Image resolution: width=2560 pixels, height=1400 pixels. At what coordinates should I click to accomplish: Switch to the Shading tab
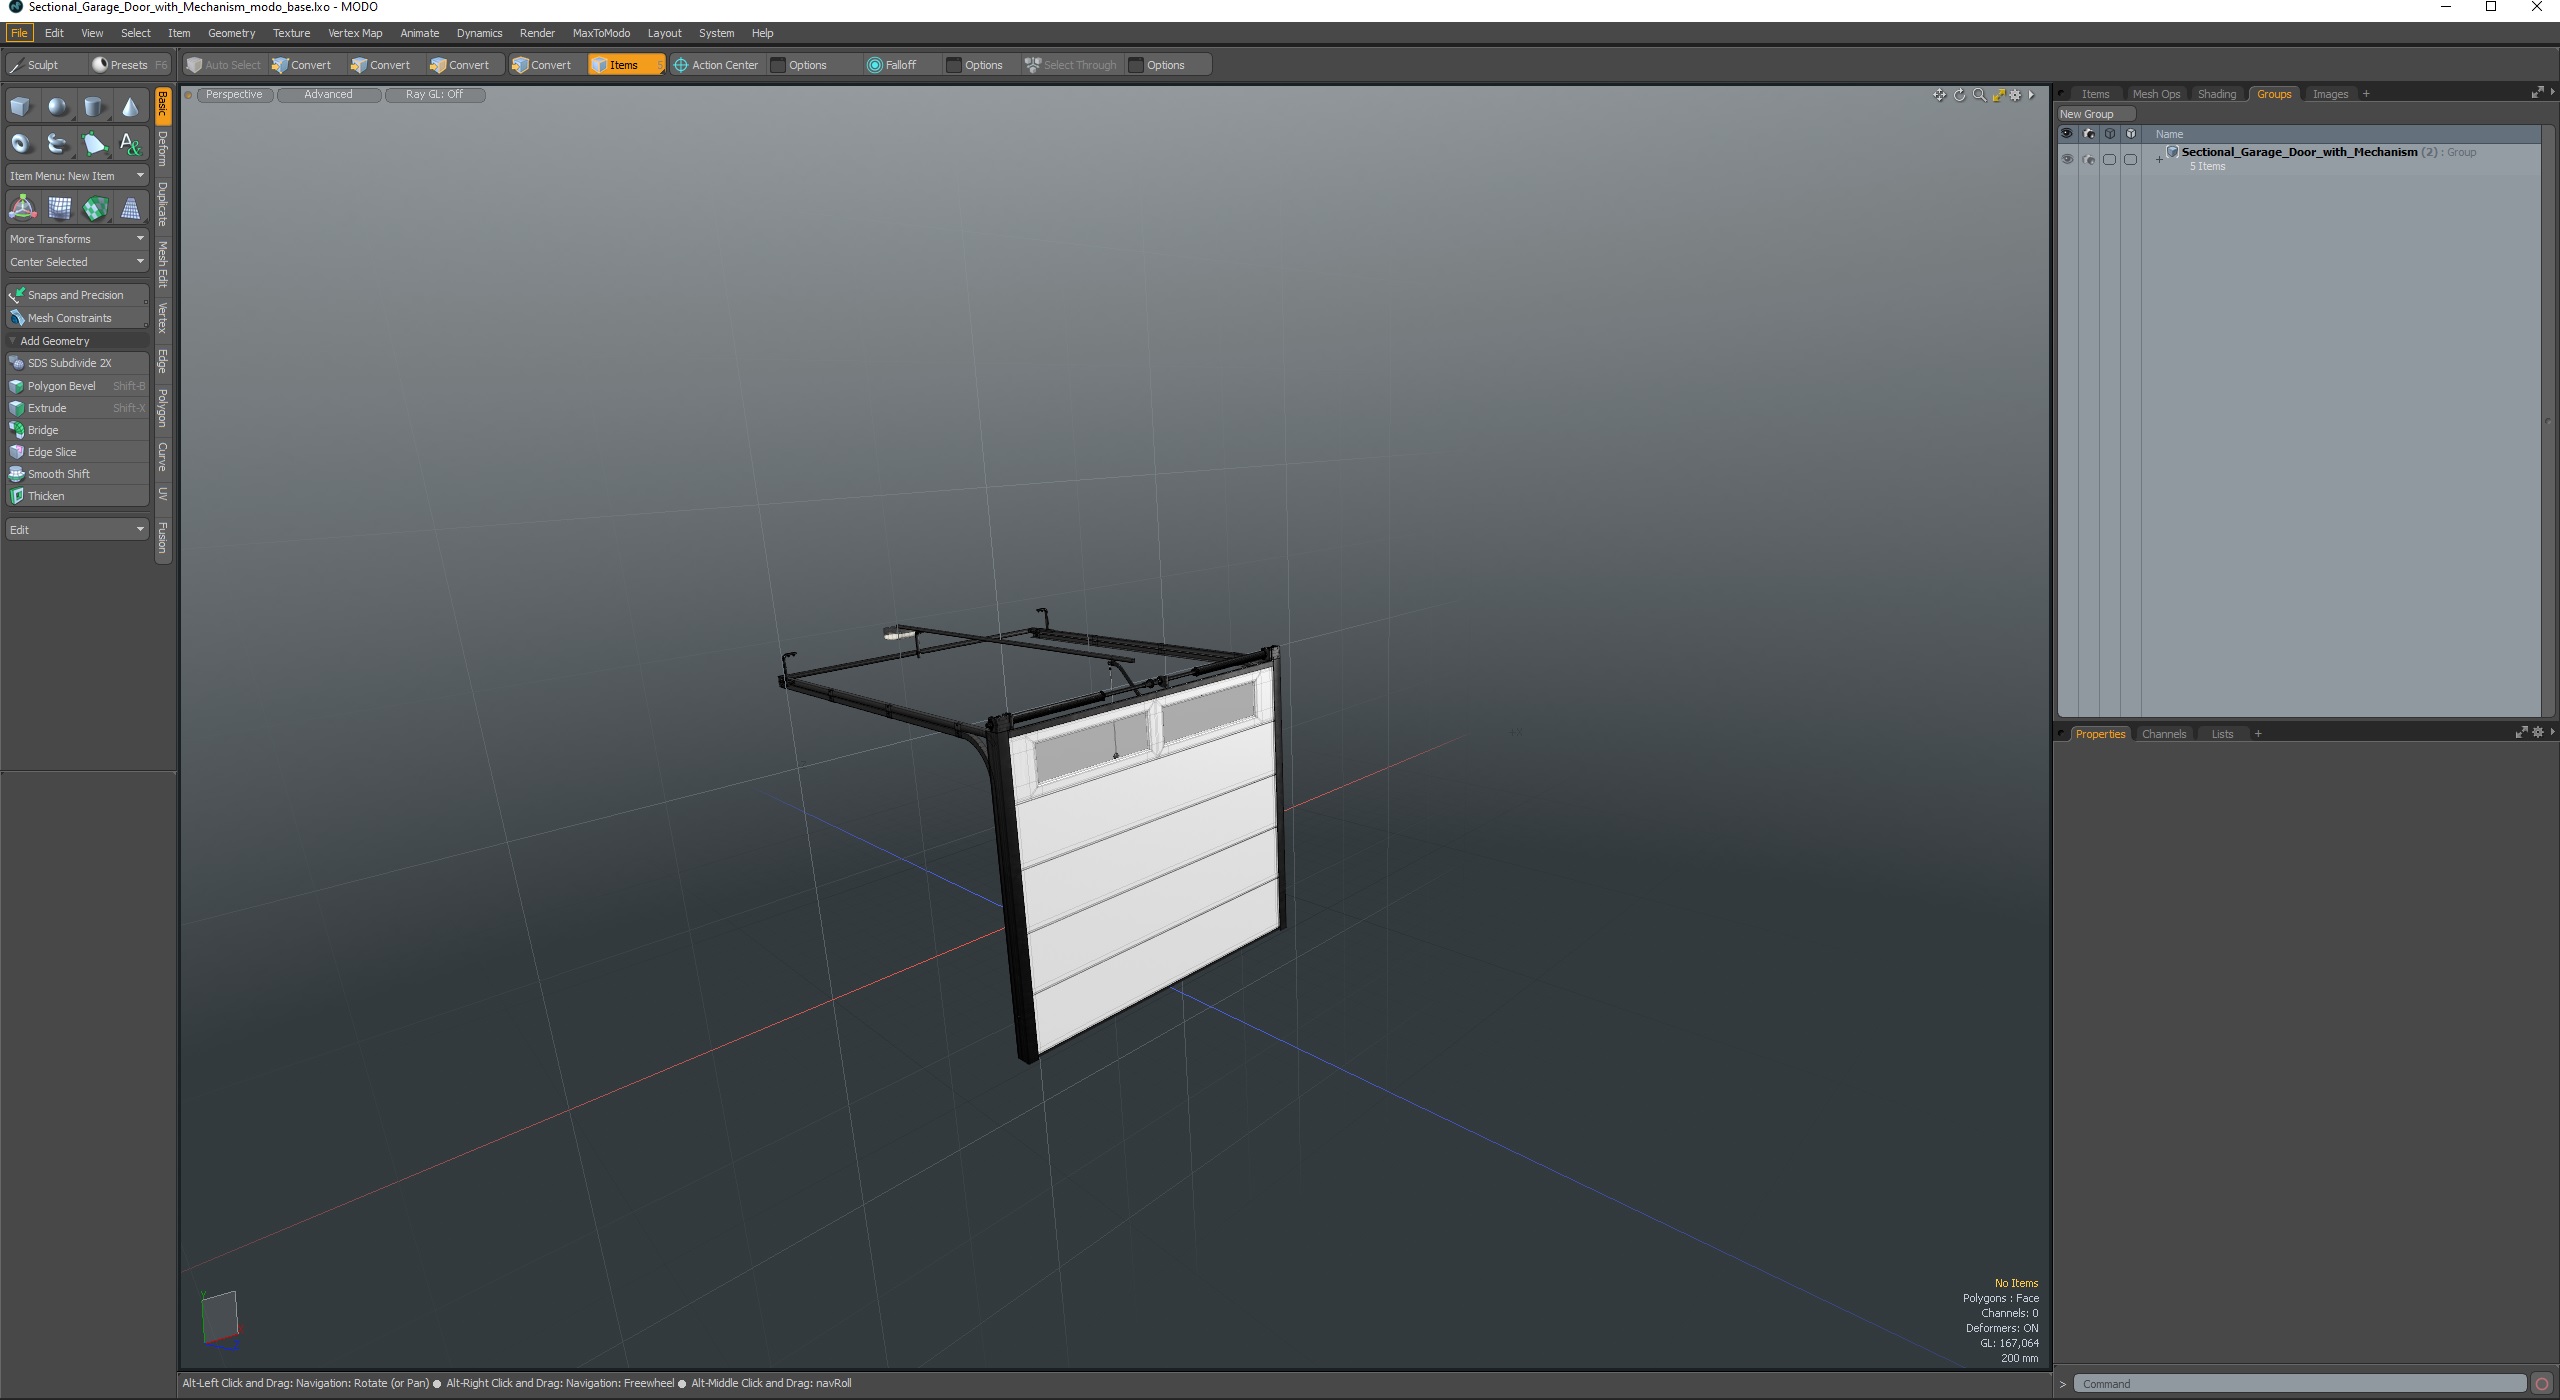2216,94
